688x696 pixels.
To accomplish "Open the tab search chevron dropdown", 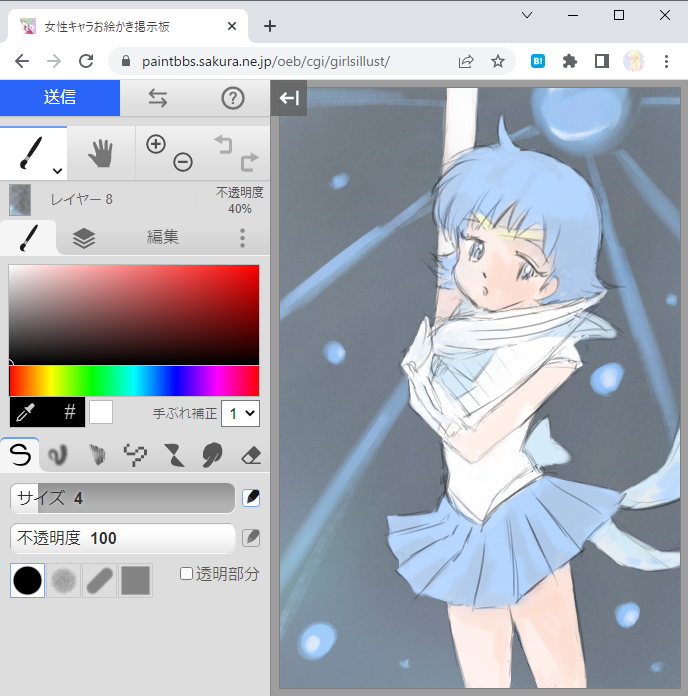I will (x=527, y=15).
